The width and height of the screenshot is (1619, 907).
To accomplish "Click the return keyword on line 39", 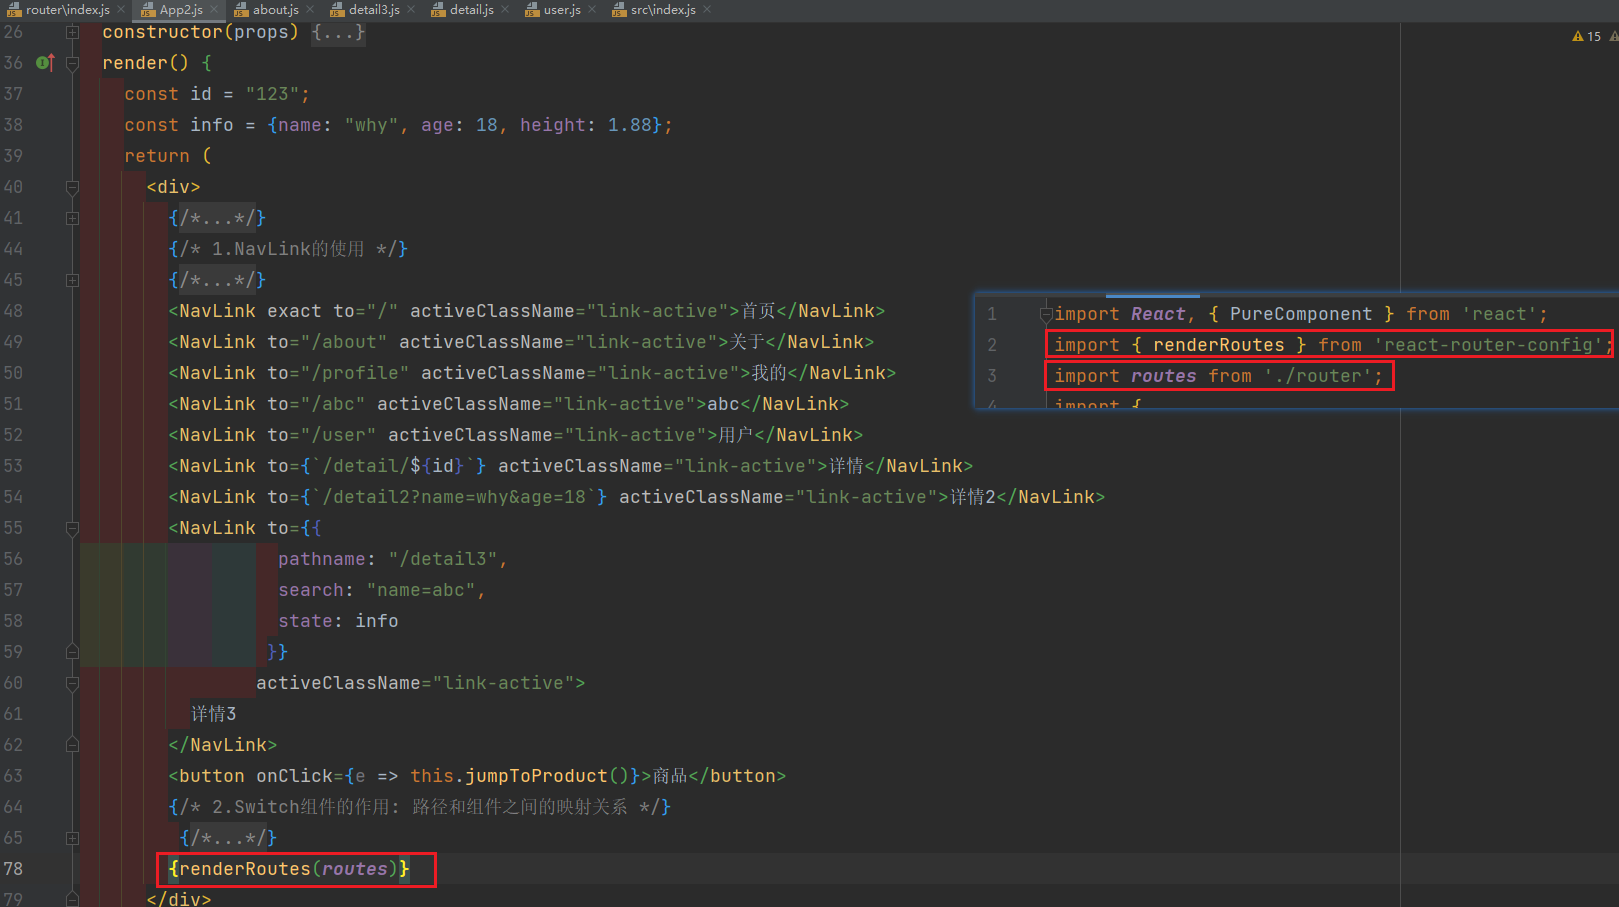I will (157, 156).
